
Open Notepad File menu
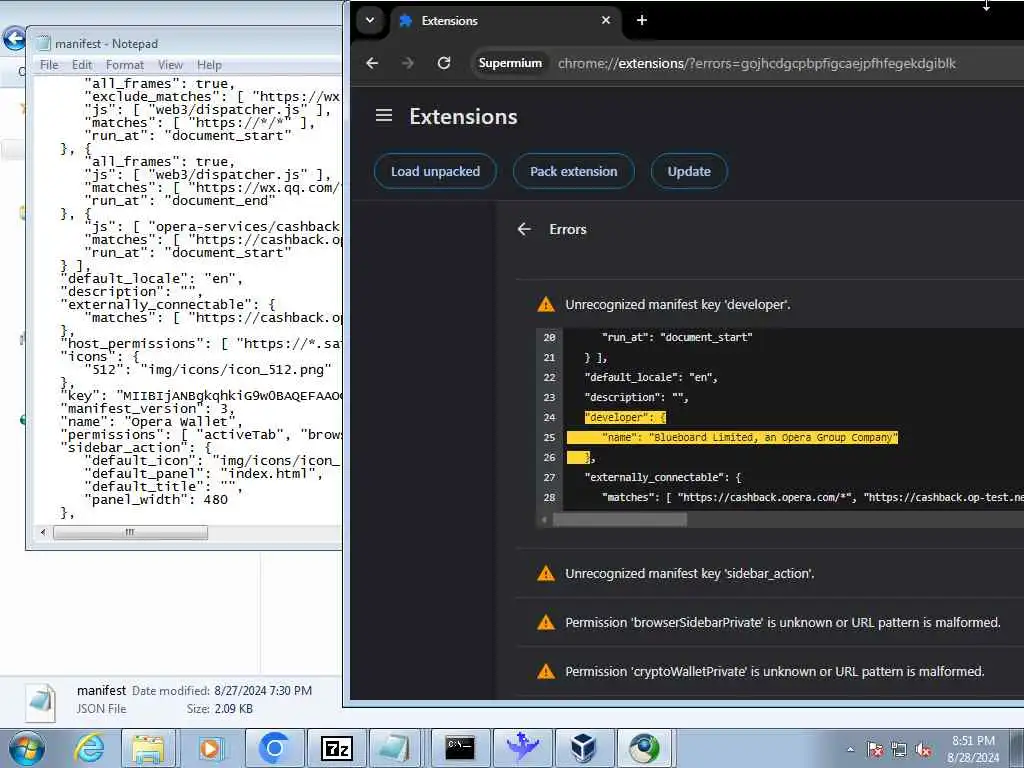coord(49,65)
